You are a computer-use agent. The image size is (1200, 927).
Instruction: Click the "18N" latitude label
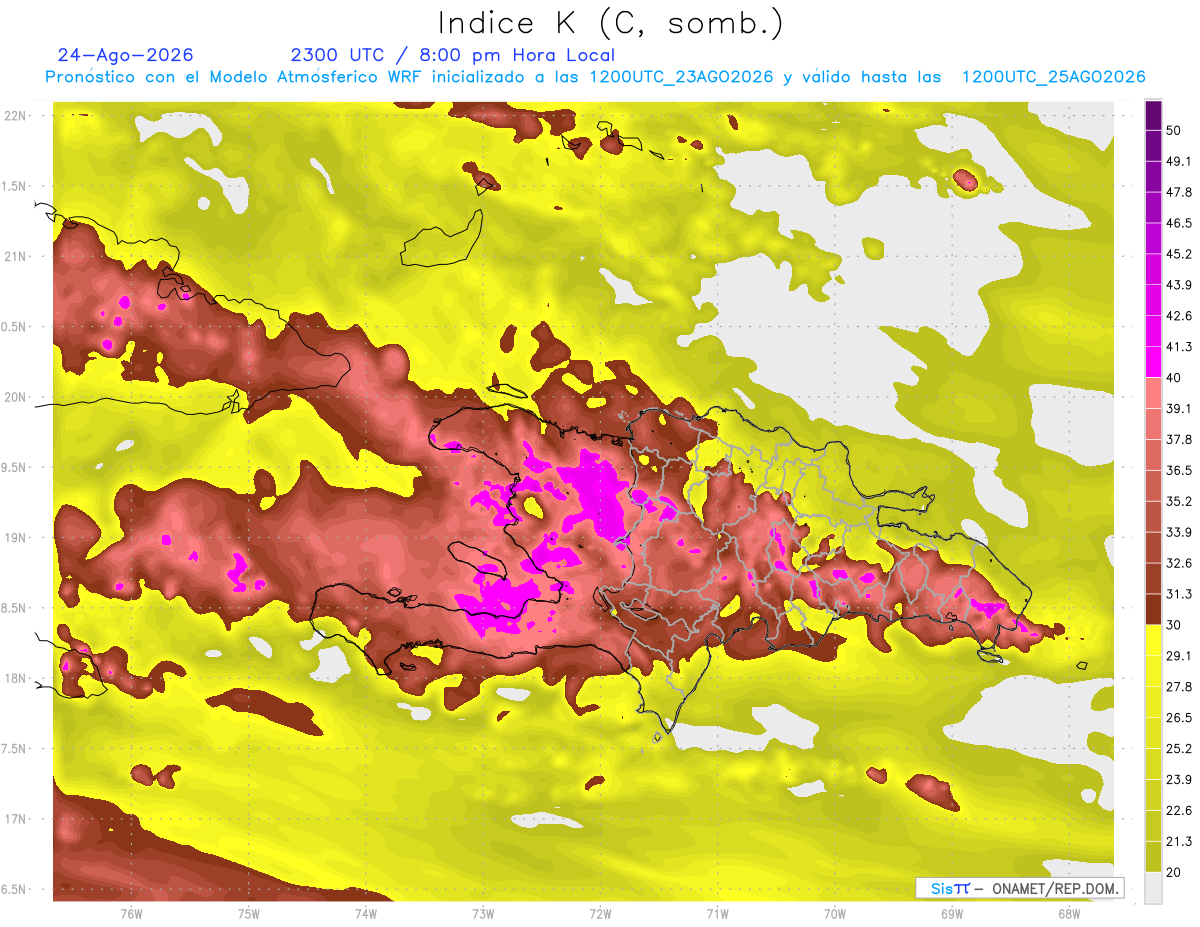click(17, 679)
